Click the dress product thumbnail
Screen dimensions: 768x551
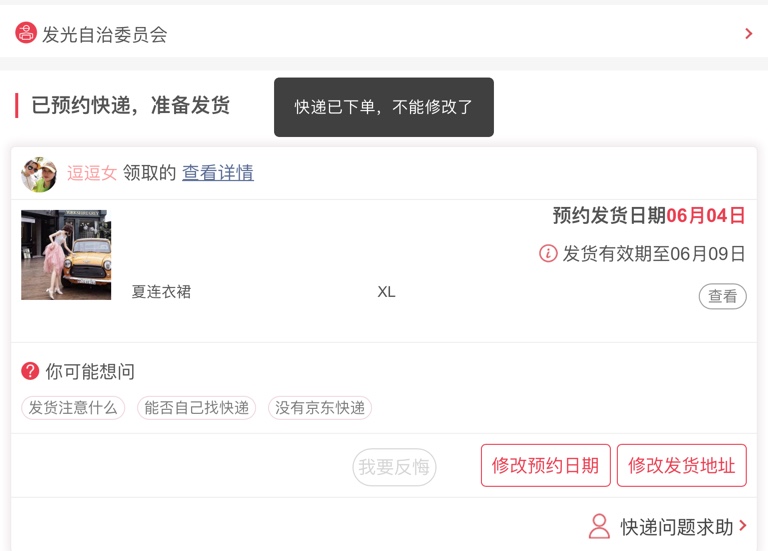click(66, 255)
